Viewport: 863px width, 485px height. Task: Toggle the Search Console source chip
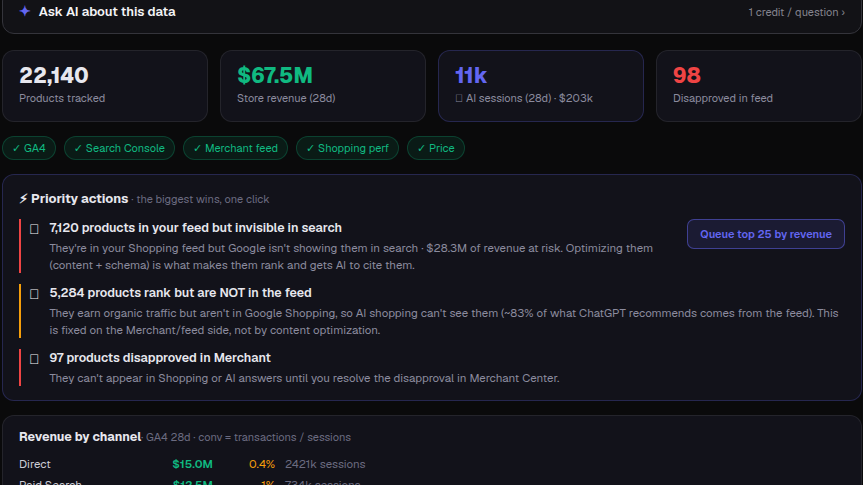click(x=119, y=148)
